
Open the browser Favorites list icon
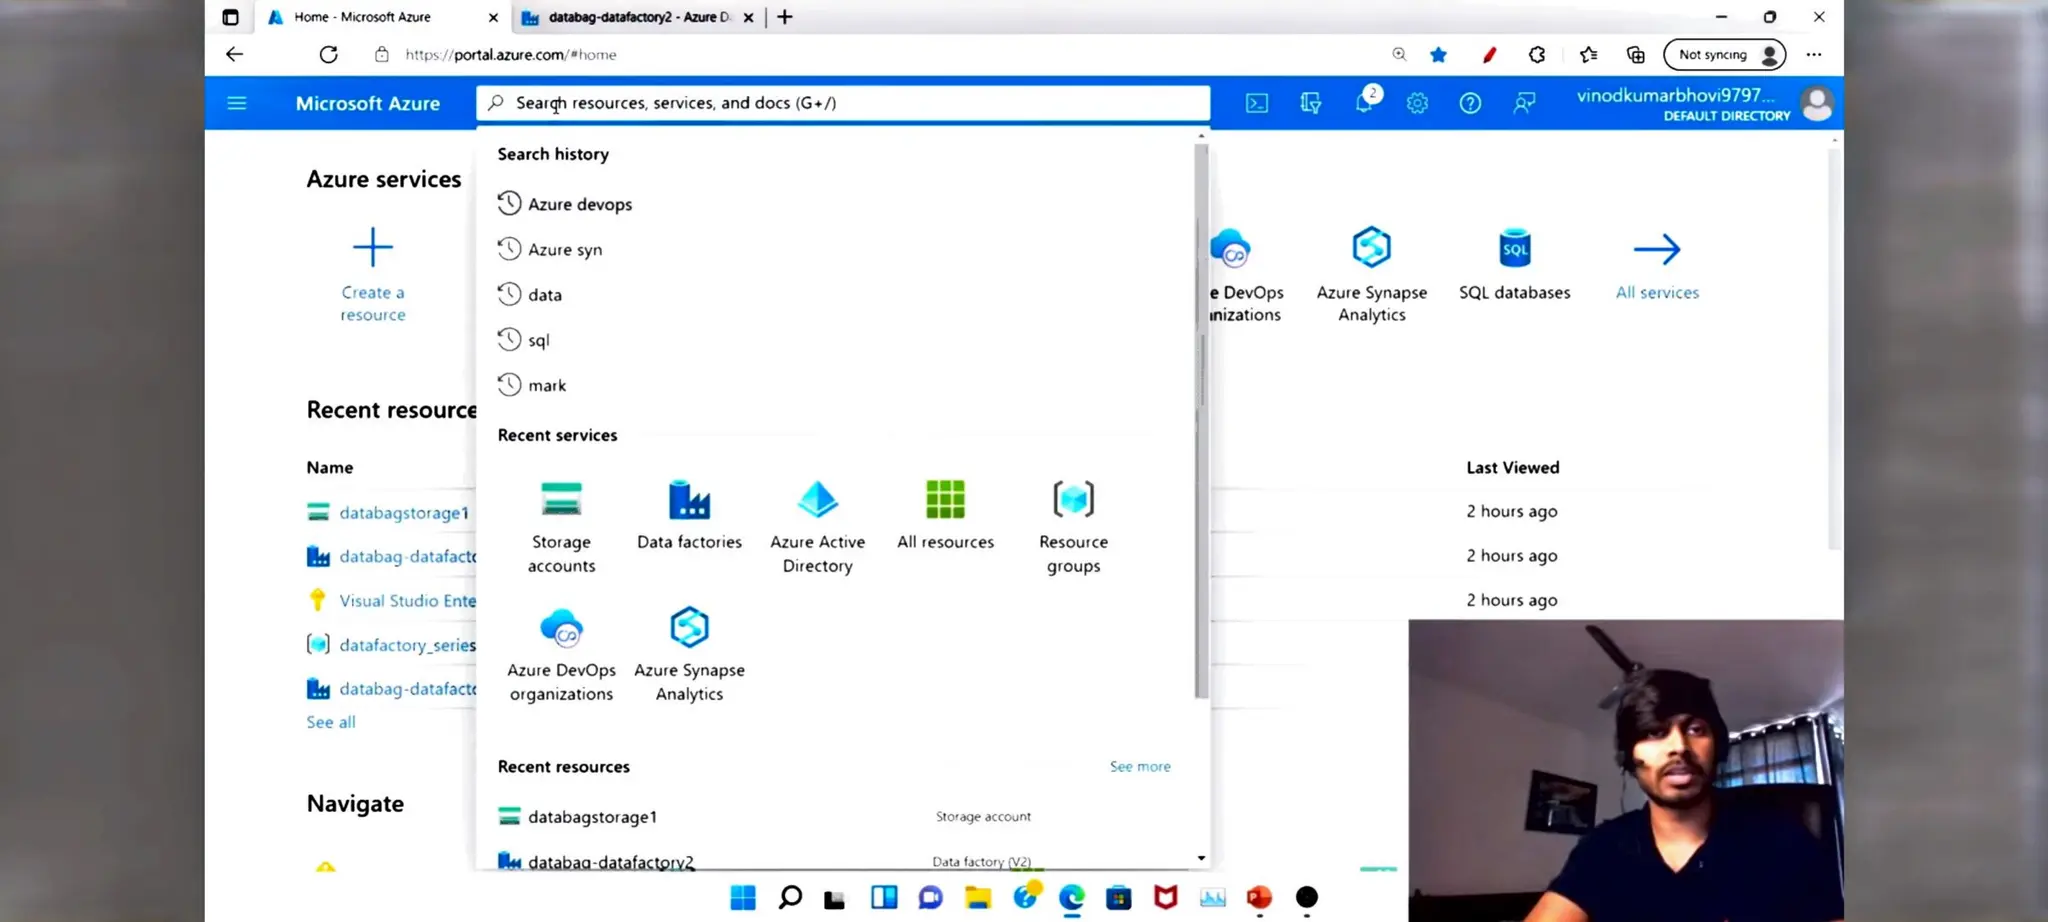tap(1588, 54)
